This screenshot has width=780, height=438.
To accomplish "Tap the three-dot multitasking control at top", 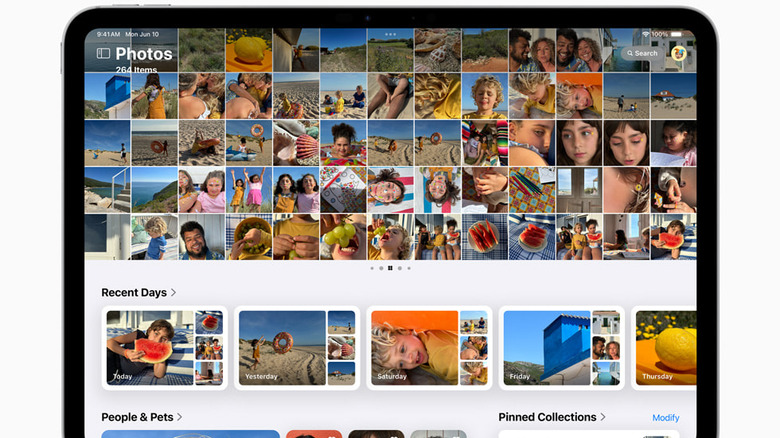I will [x=390, y=34].
